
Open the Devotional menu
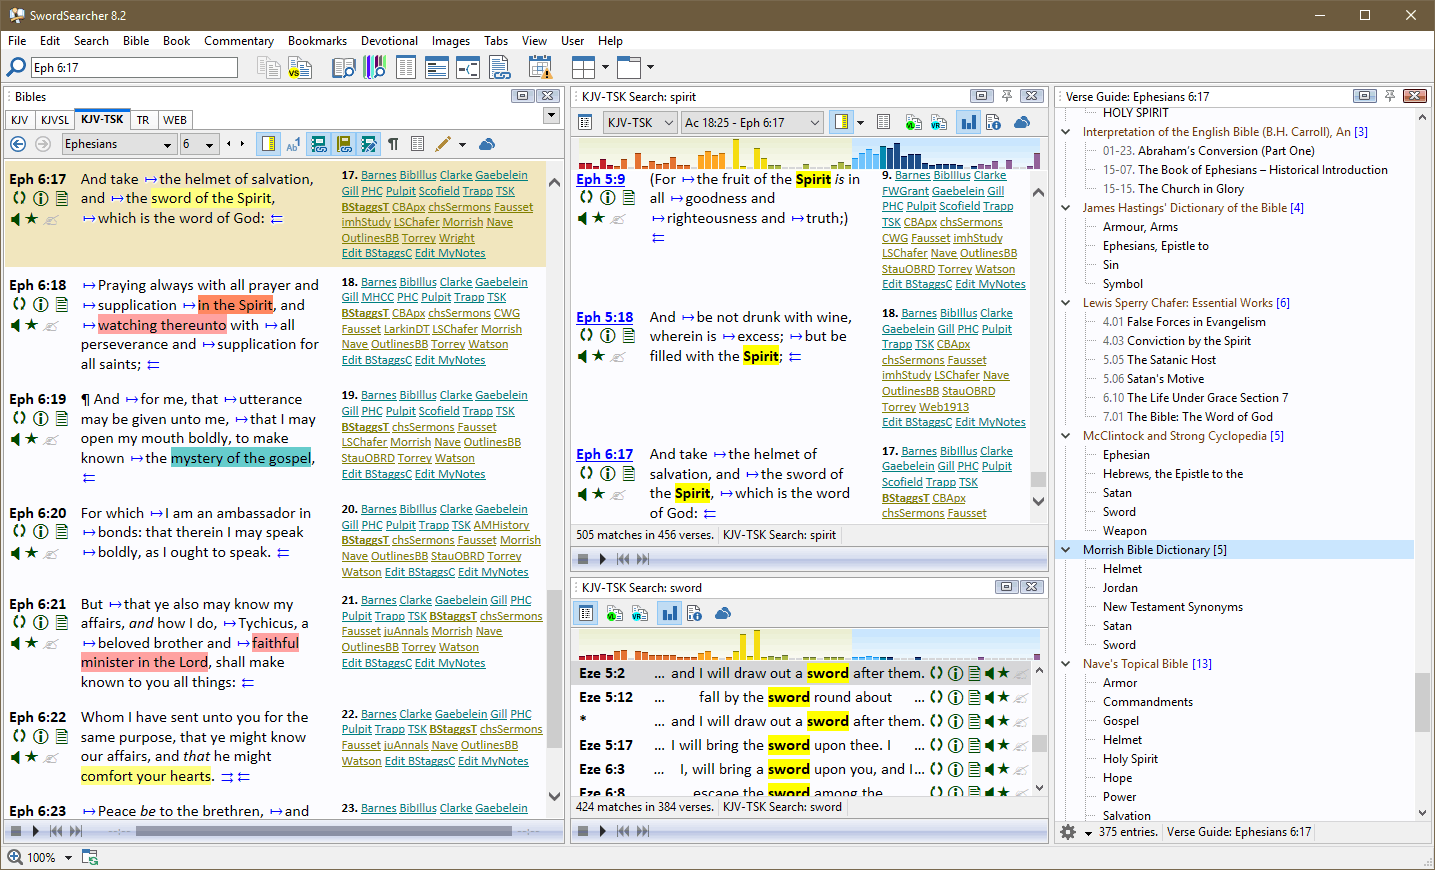coord(389,41)
